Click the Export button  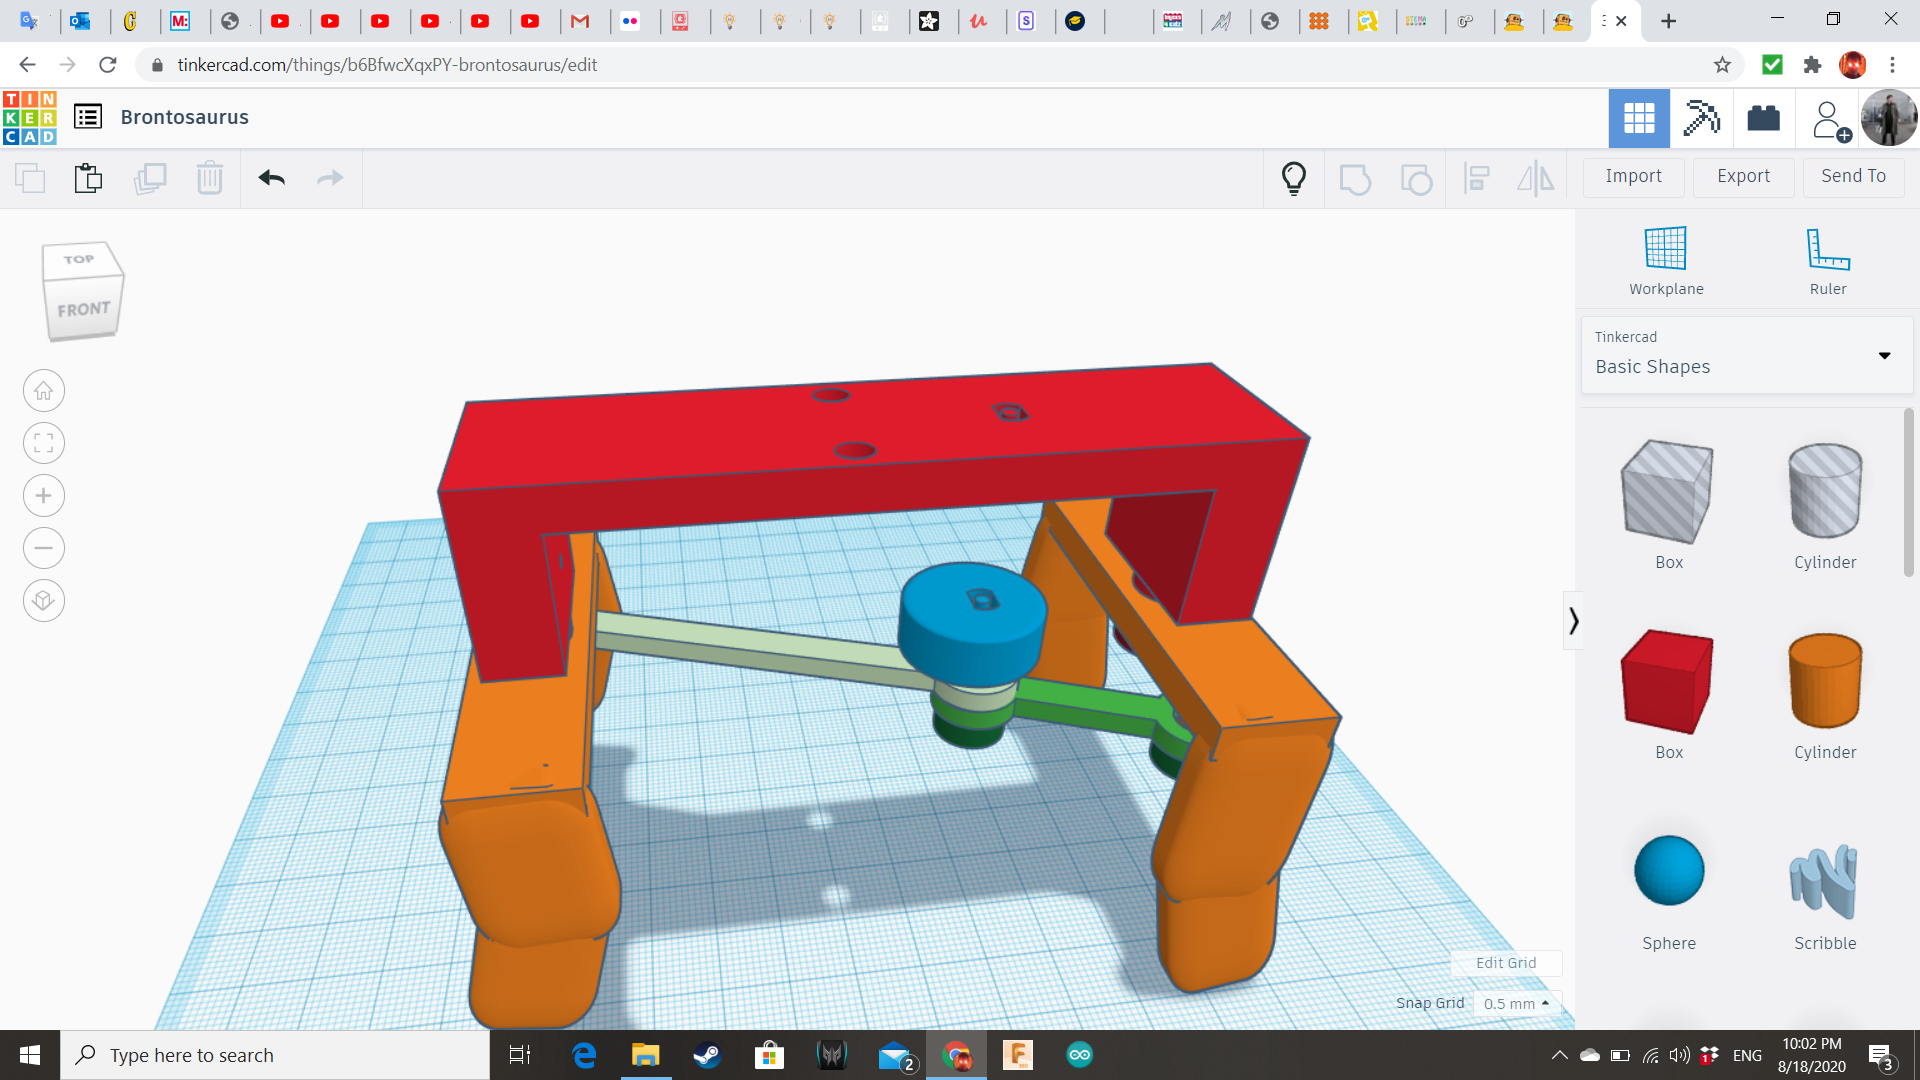[1743, 176]
